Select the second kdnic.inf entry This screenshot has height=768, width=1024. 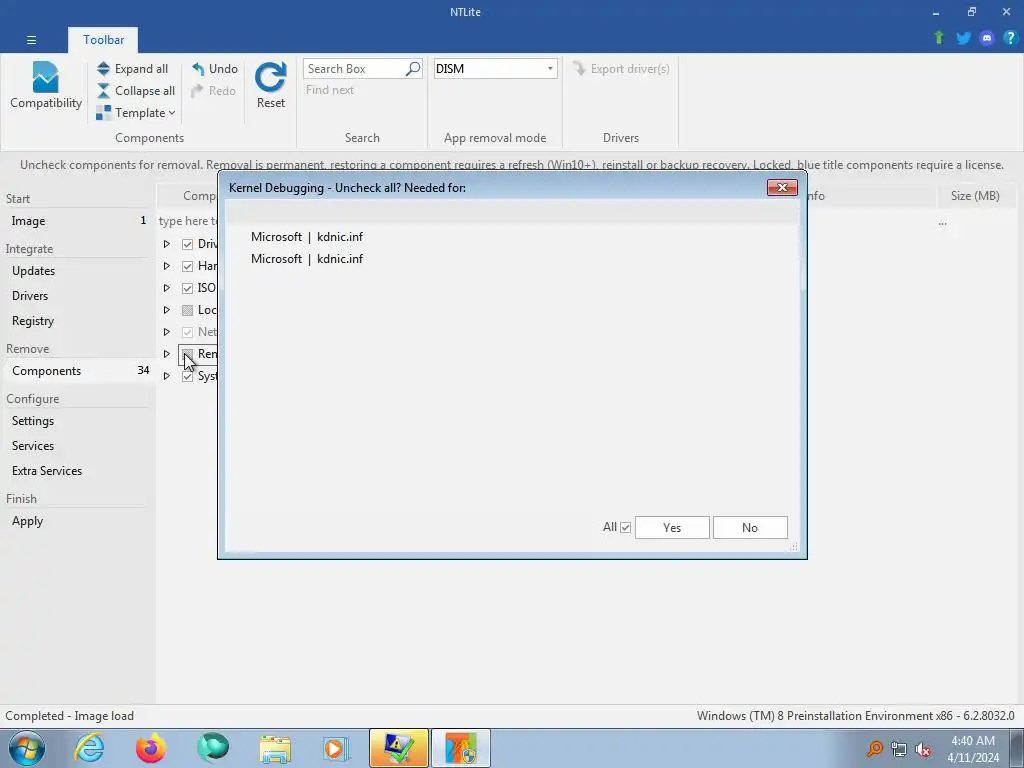coord(307,259)
